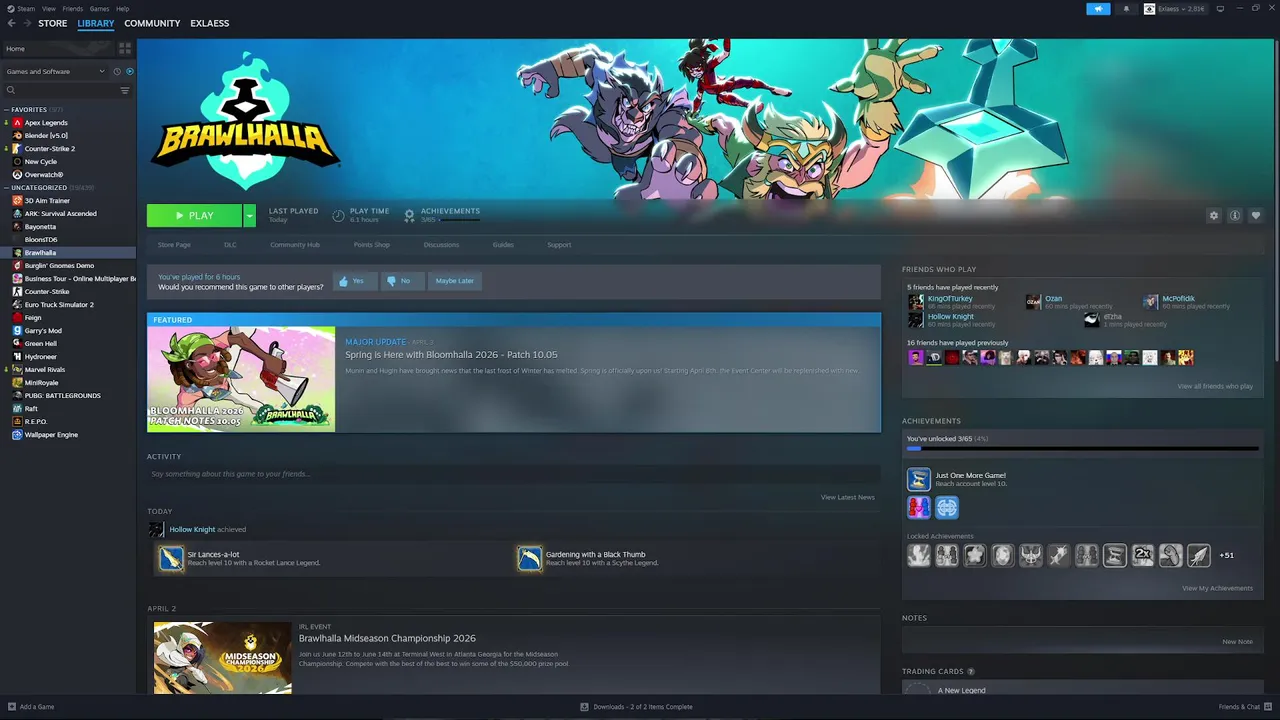Viewport: 1280px width, 720px height.
Task: Open the DLC page link
Action: click(230, 245)
